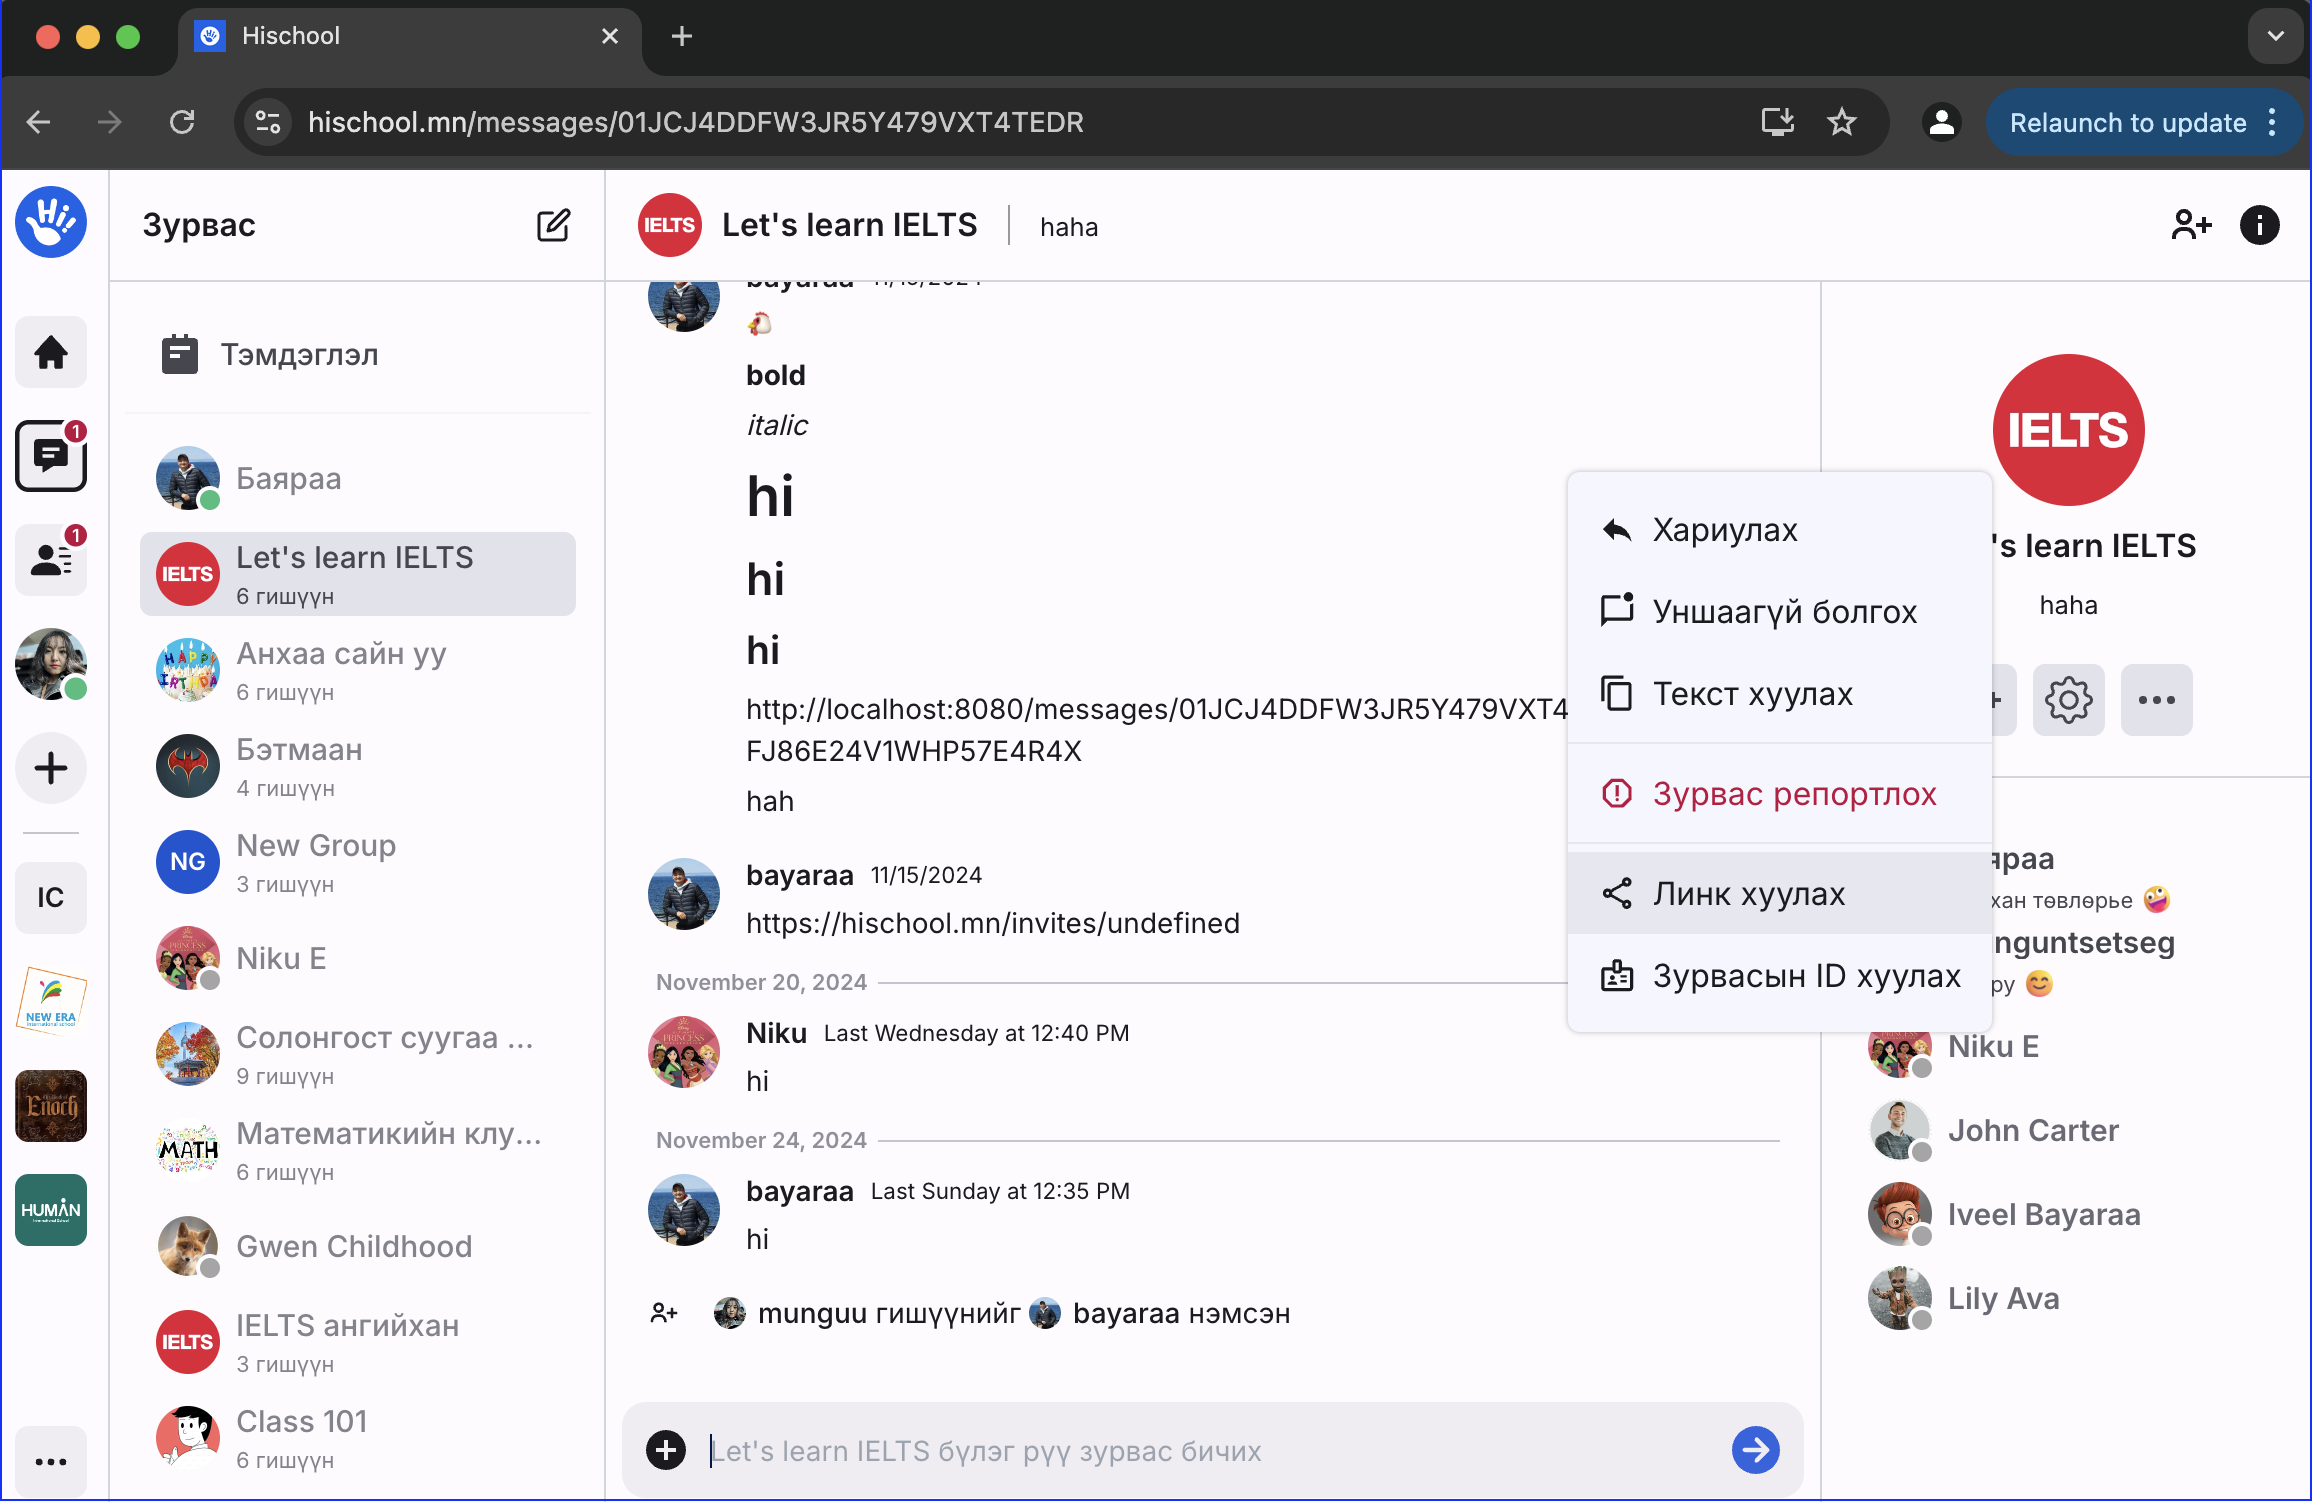Open the home icon in the sidebar
2312x1502 pixels.
[51, 353]
